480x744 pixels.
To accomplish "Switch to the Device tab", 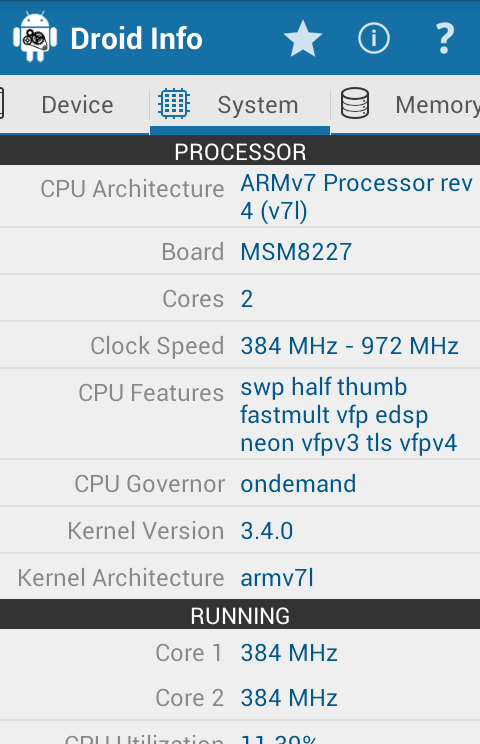I will pos(77,105).
